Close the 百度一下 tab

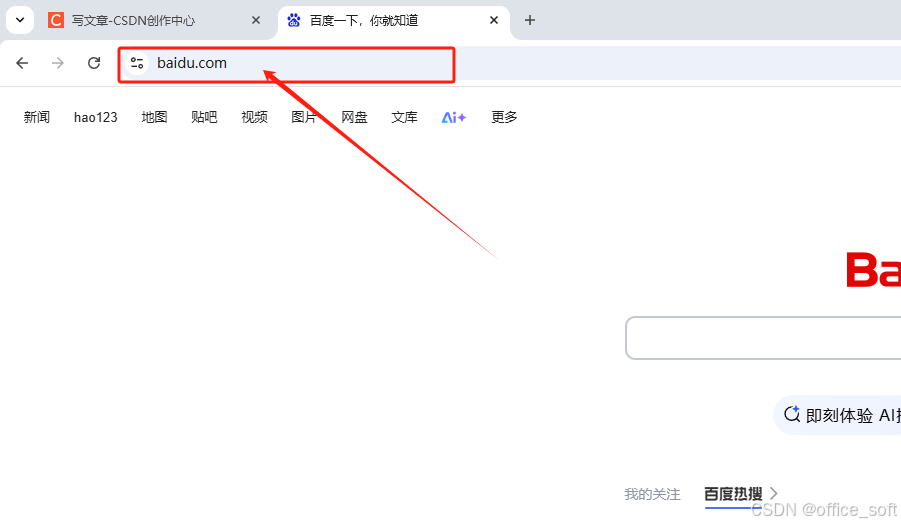[494, 20]
